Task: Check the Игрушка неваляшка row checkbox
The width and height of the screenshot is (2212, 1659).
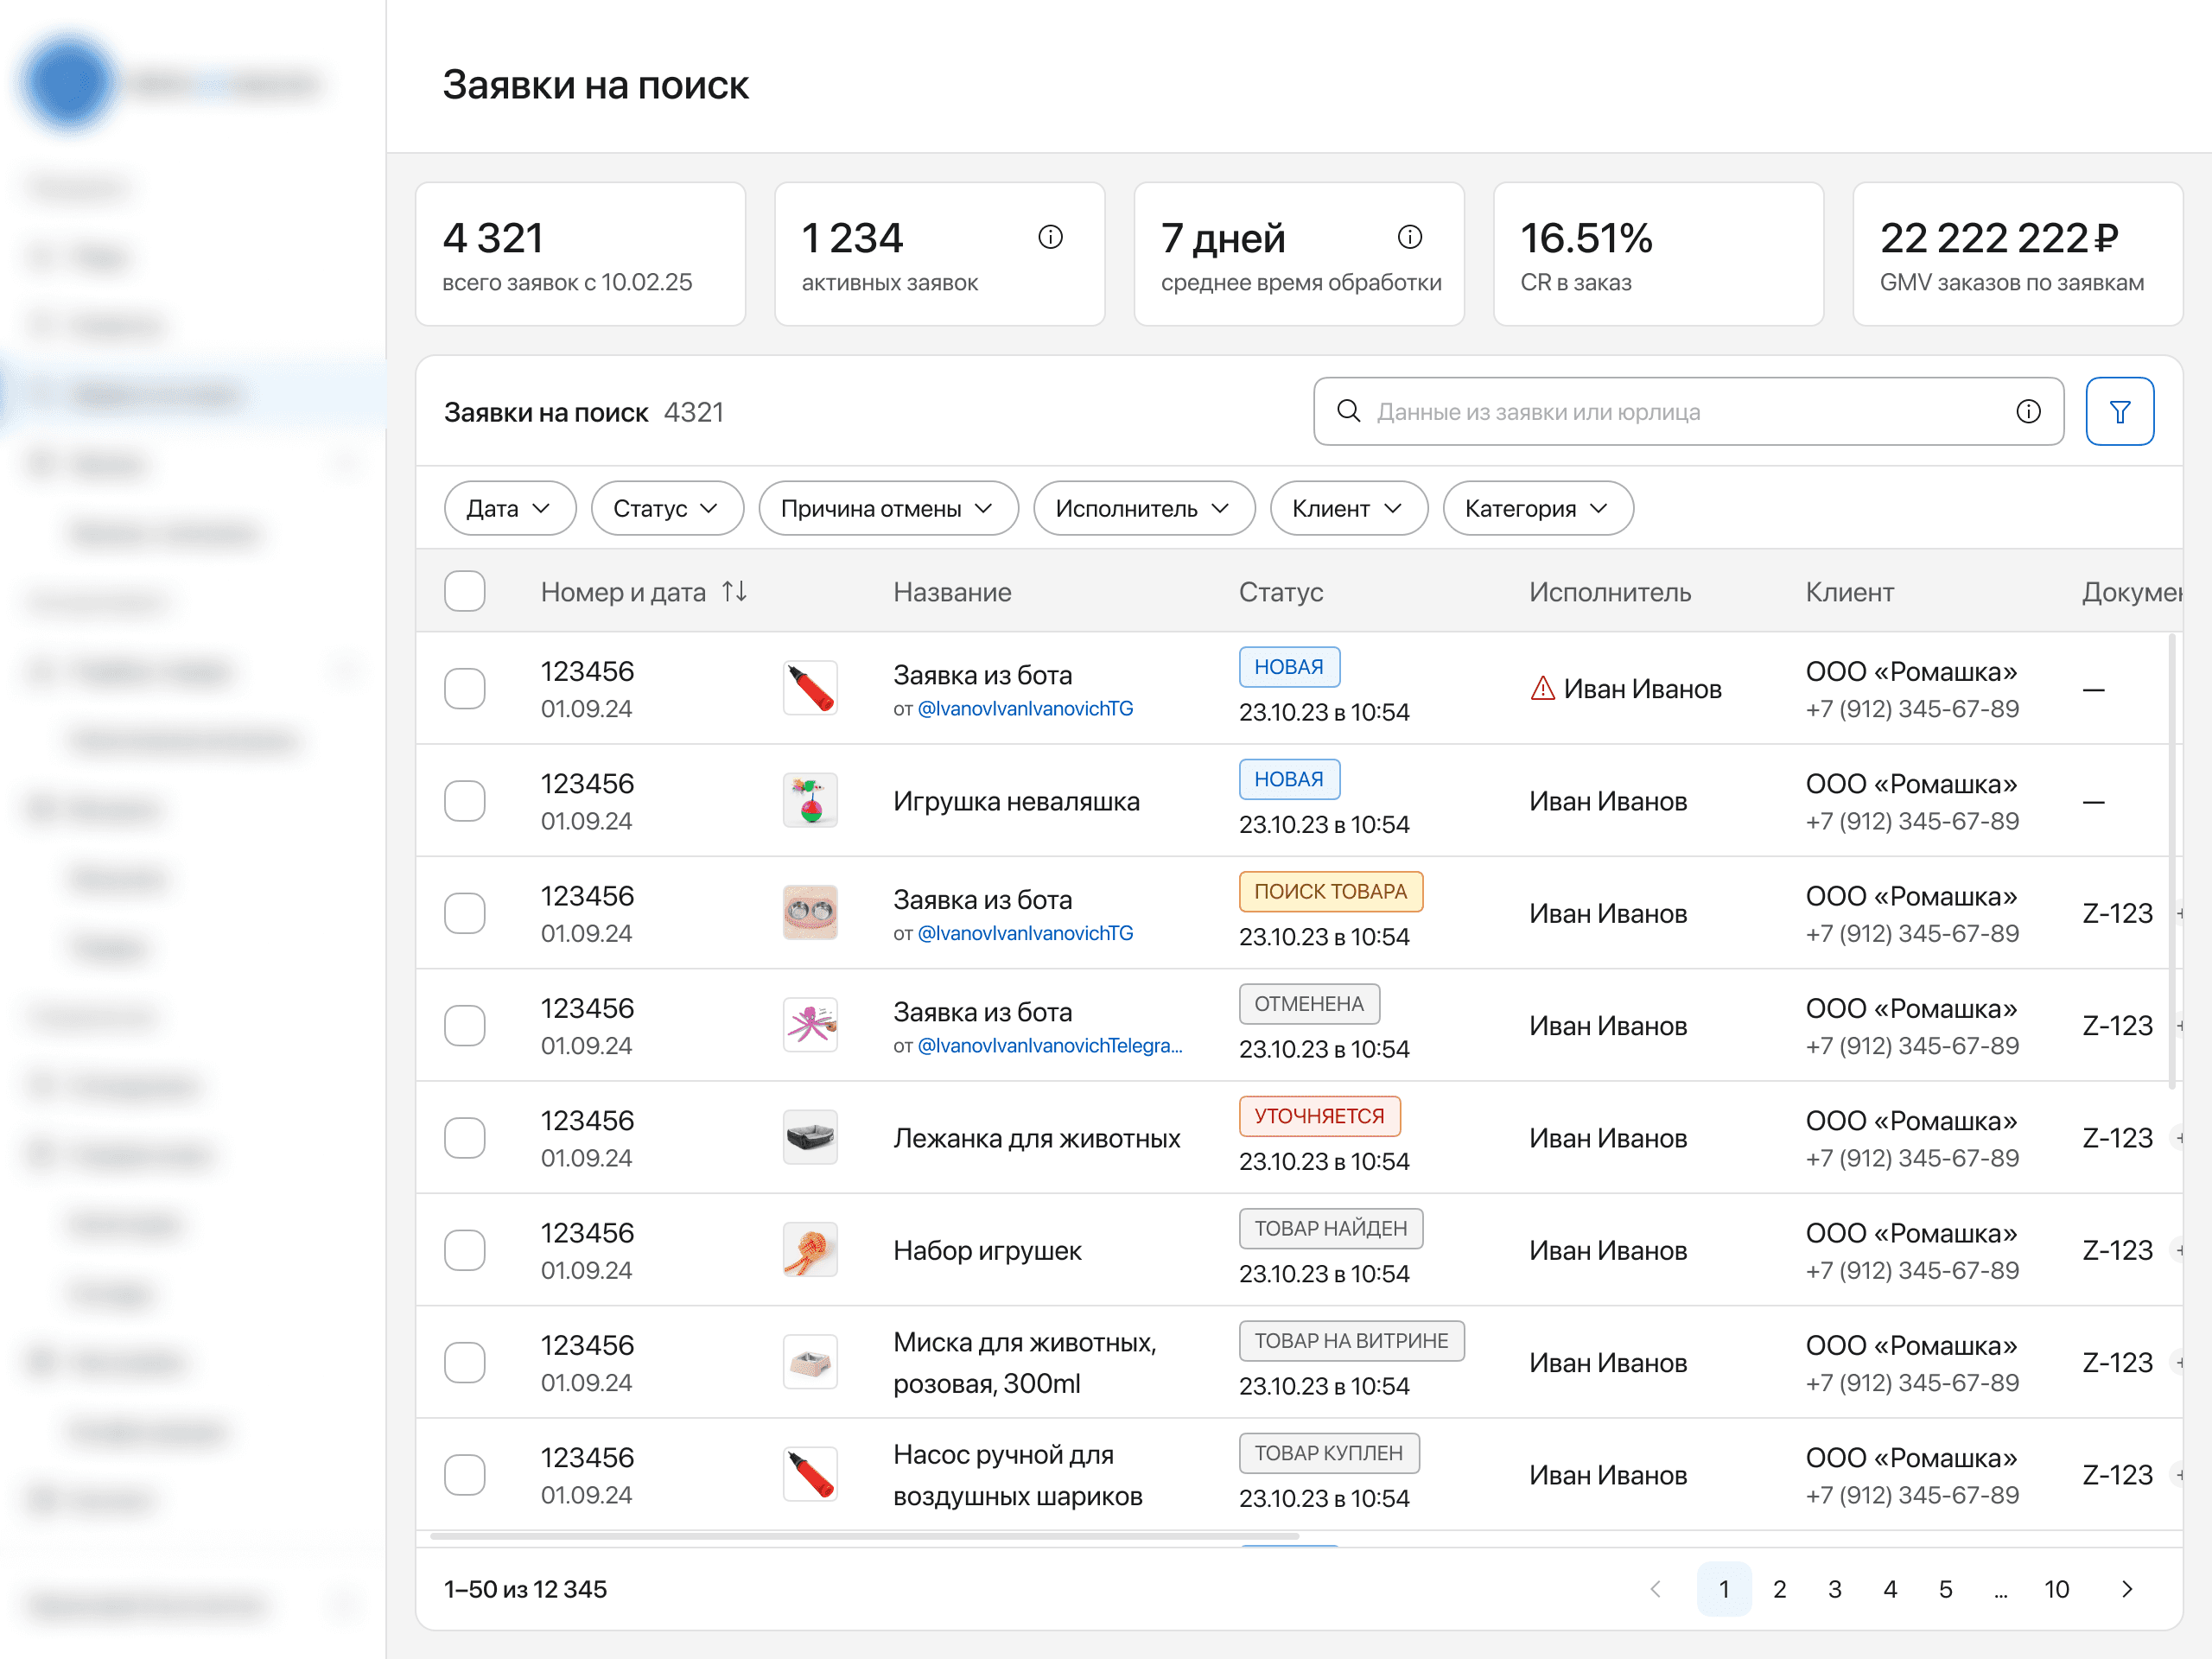Action: coord(464,801)
